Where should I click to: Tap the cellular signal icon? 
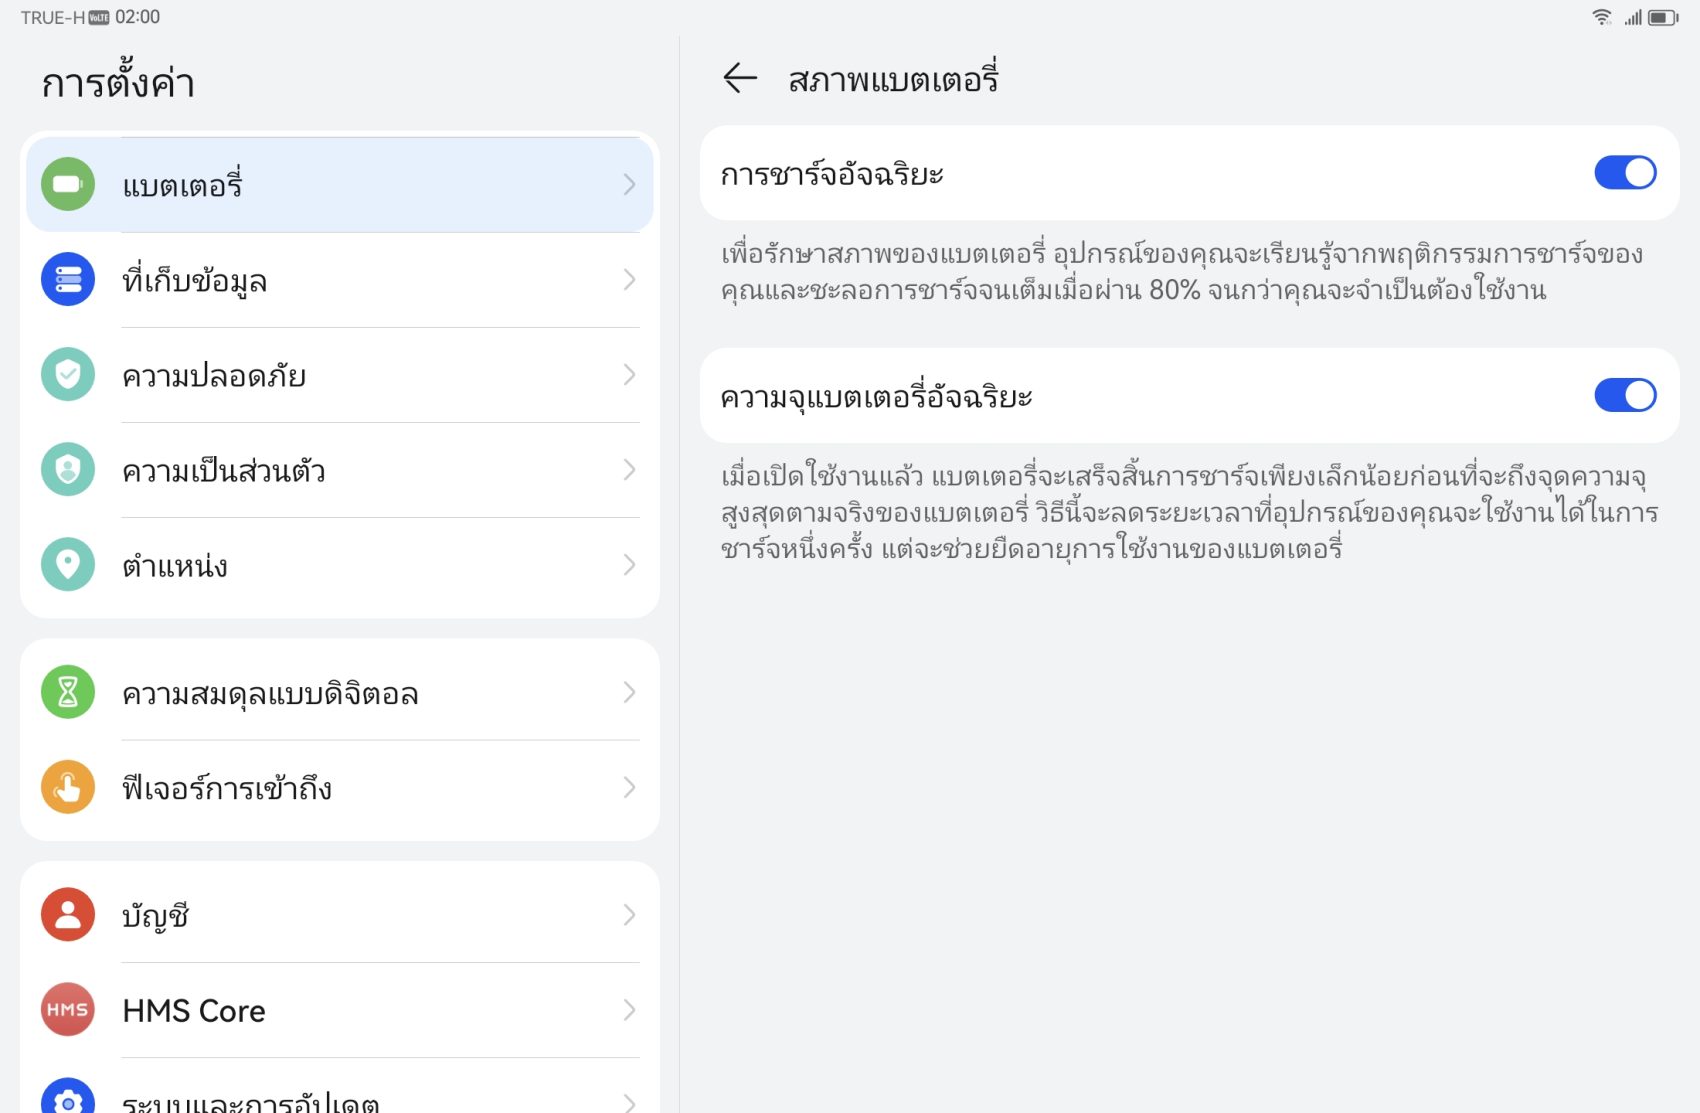click(1632, 17)
